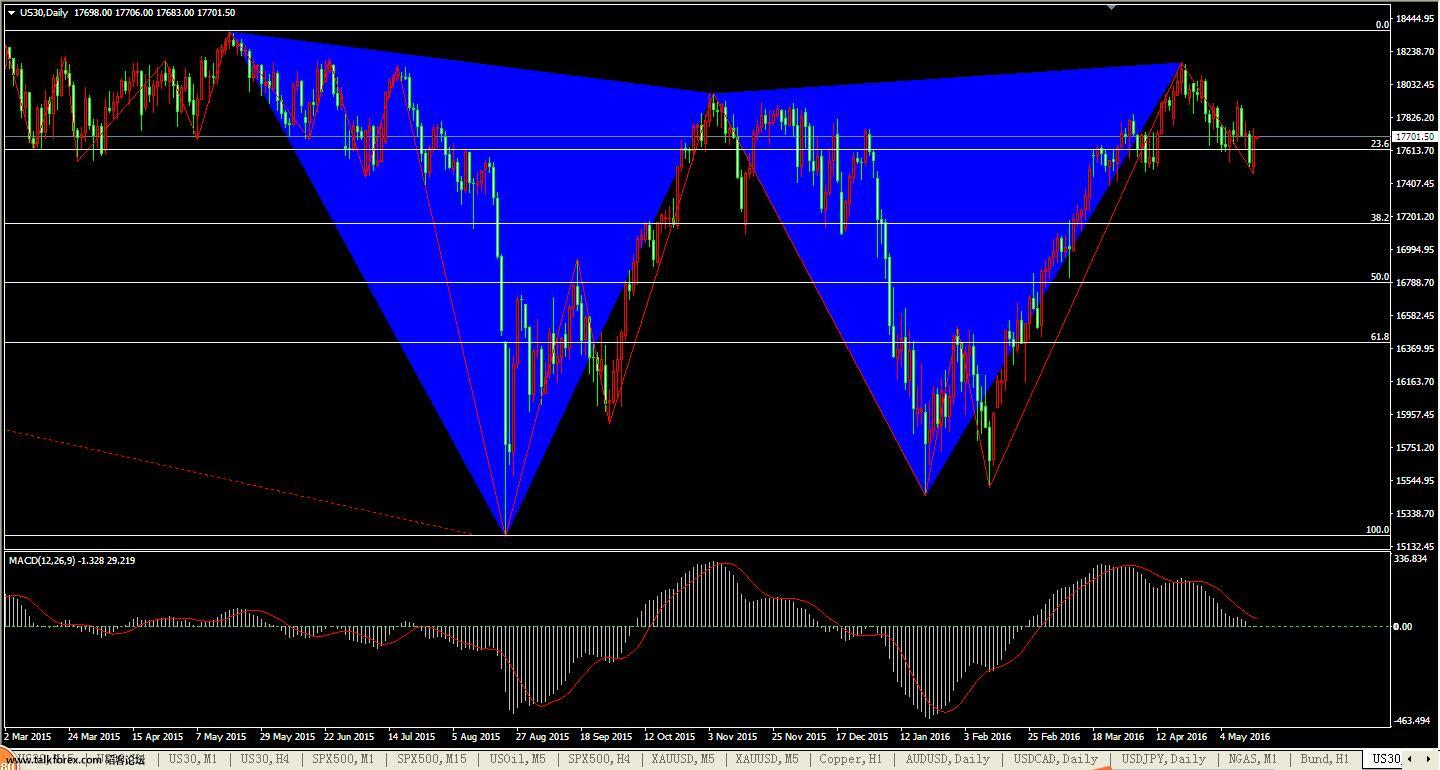Select the SPX500,H4 chart tab
The width and height of the screenshot is (1440, 770).
pos(597,759)
